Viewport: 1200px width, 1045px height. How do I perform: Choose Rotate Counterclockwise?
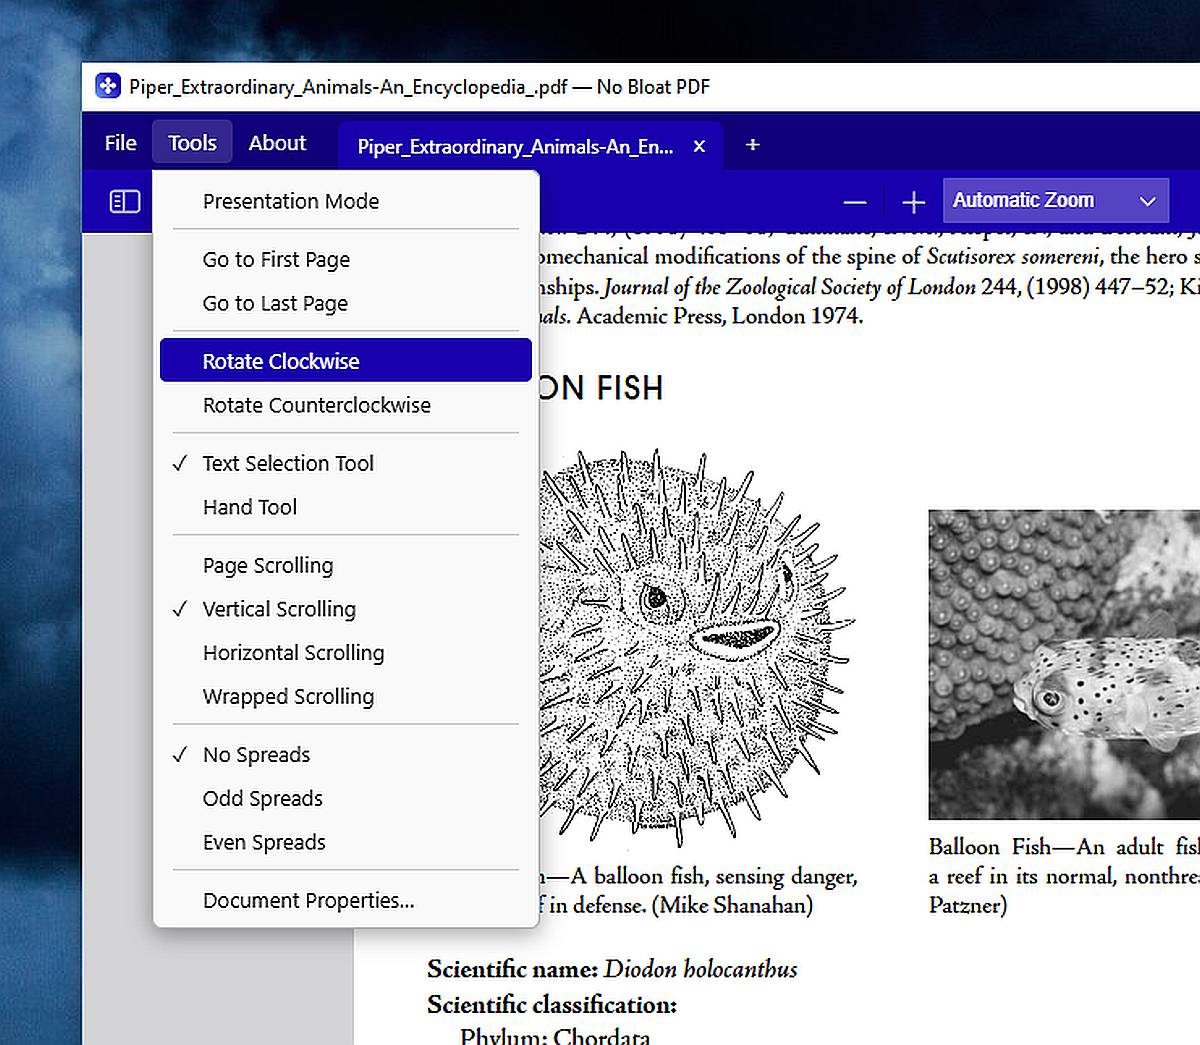point(346,405)
